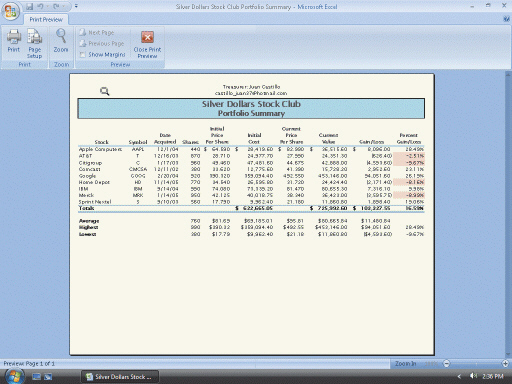This screenshot has height=384, width=512.
Task: Click the system clock
Action: [x=493, y=376]
